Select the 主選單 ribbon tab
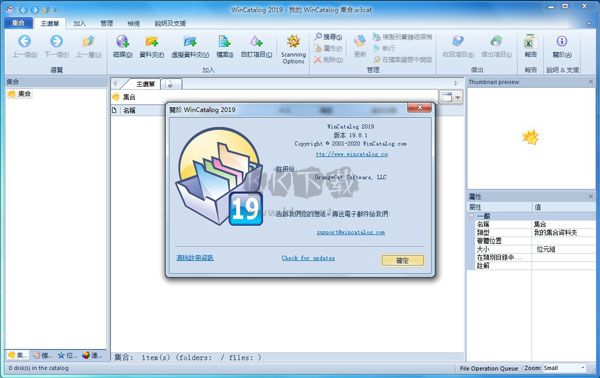This screenshot has height=378, width=600. click(x=50, y=23)
